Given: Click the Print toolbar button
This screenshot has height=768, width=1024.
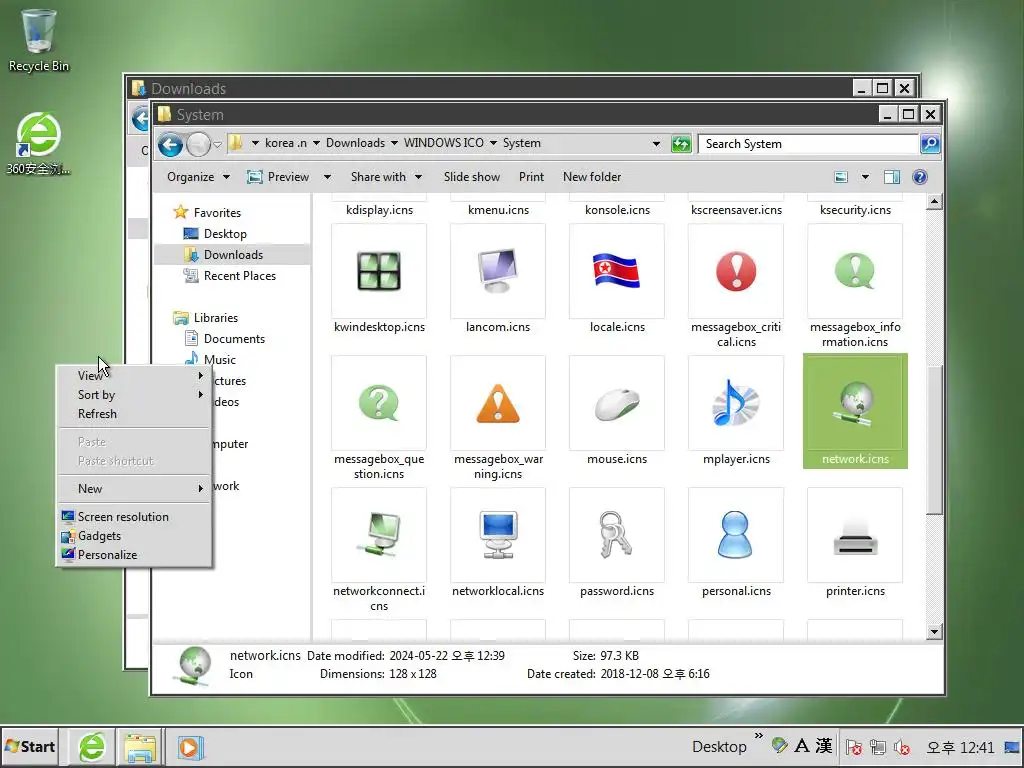Looking at the screenshot, I should pyautogui.click(x=531, y=177).
